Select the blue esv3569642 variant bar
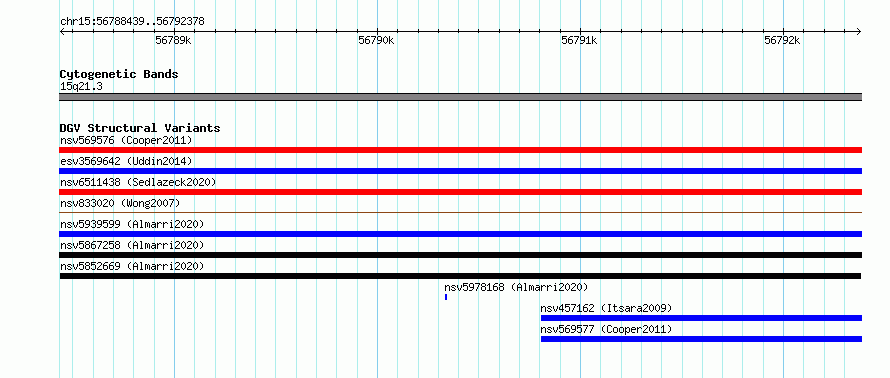Viewport: 890px width, 378px height. (x=460, y=171)
